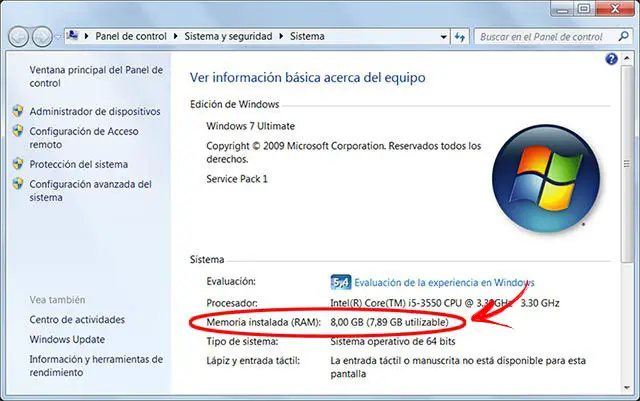The height and width of the screenshot is (401, 640).
Task: Open address bar history dropdown arrow
Action: (443, 37)
